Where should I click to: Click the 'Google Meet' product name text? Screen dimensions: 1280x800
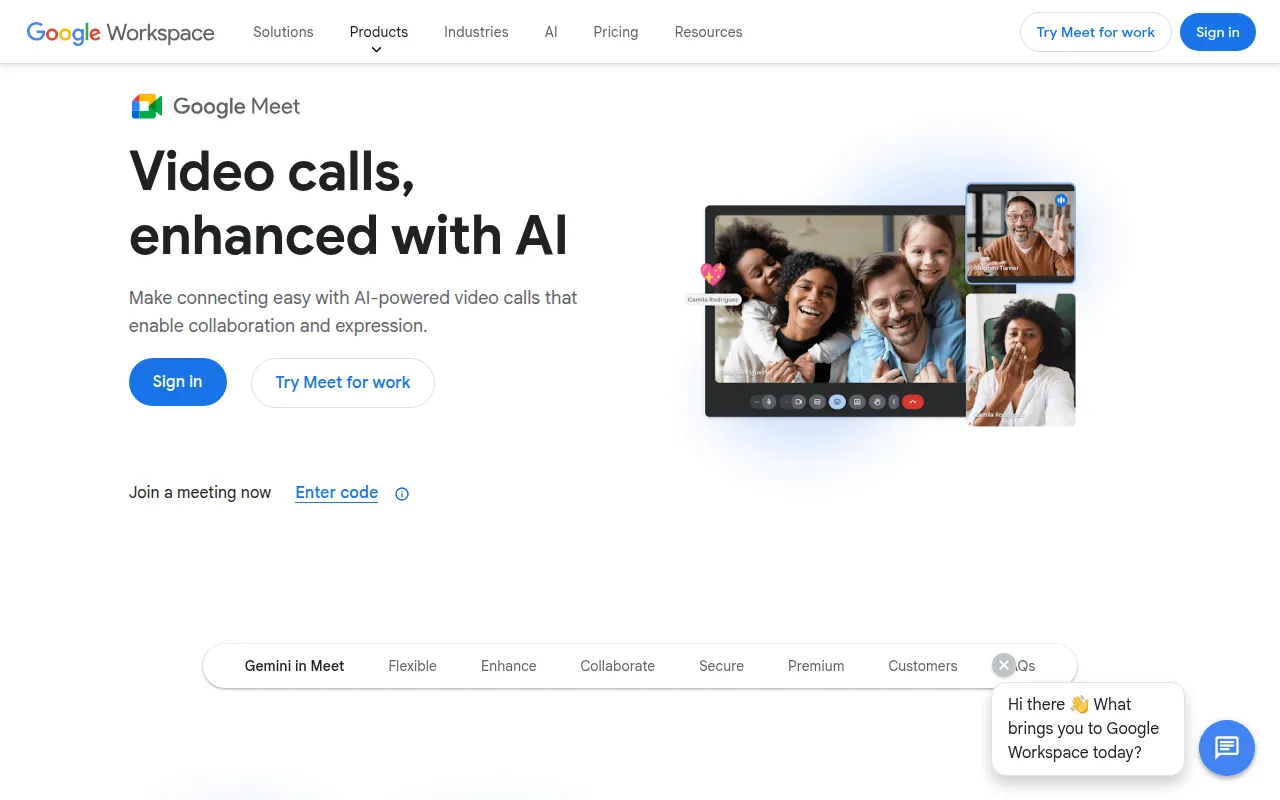(x=237, y=106)
